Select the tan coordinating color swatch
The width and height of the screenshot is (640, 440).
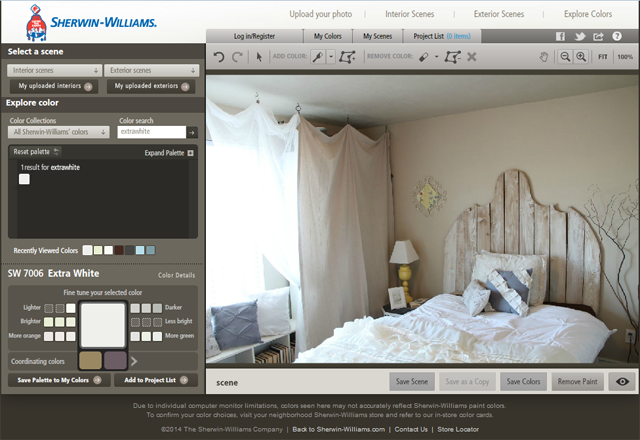(x=90, y=361)
